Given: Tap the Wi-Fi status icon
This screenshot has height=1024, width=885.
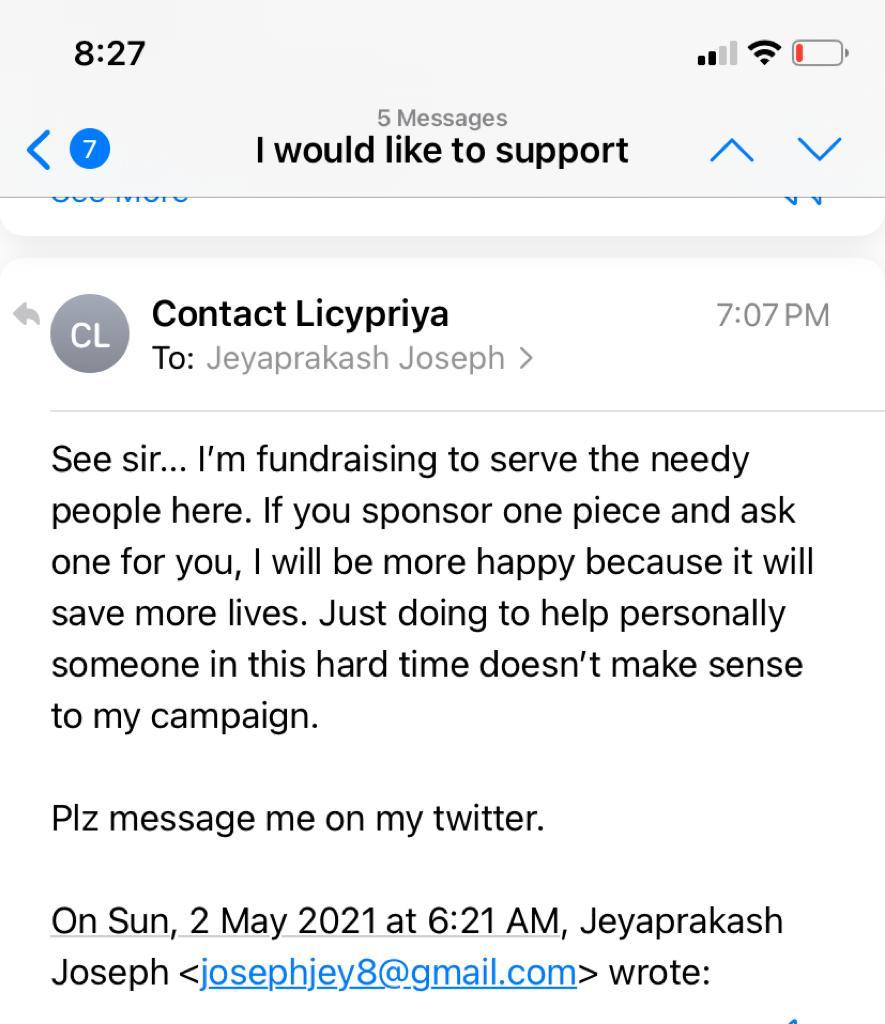Looking at the screenshot, I should [x=764, y=52].
